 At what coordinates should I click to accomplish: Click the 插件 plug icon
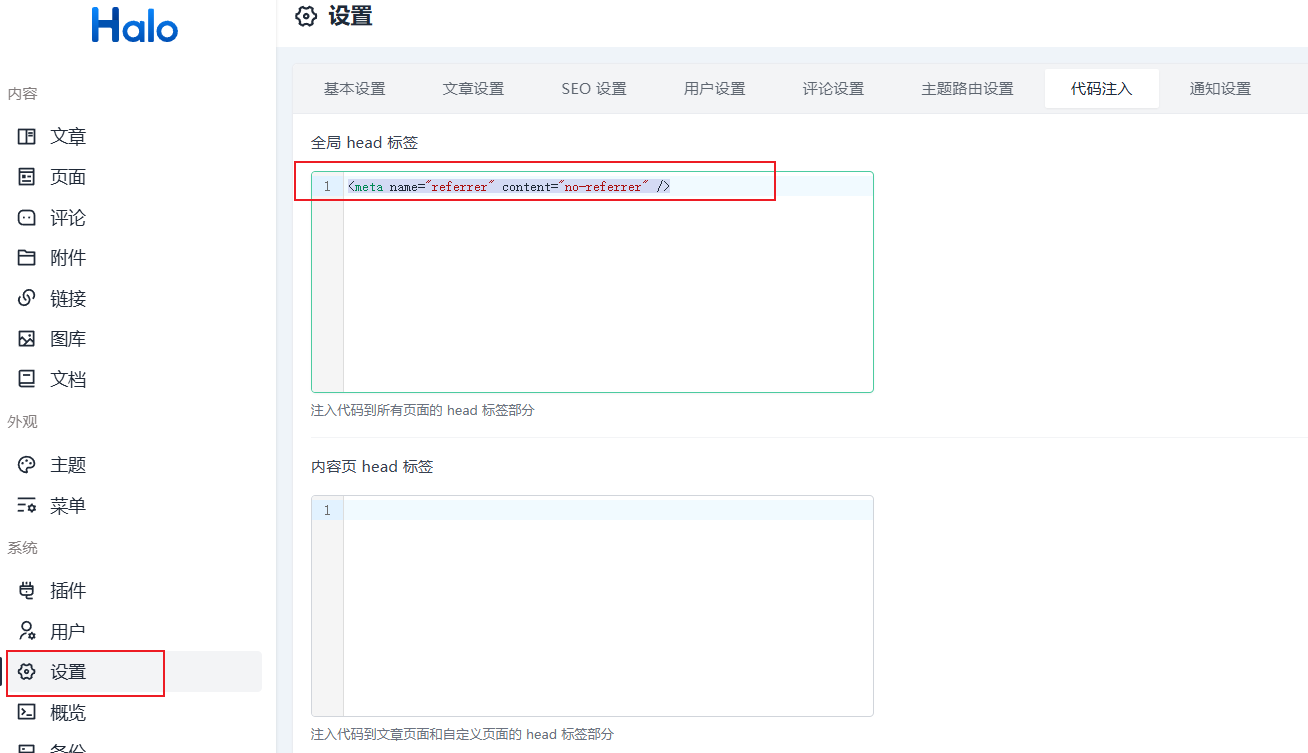pyautogui.click(x=27, y=591)
